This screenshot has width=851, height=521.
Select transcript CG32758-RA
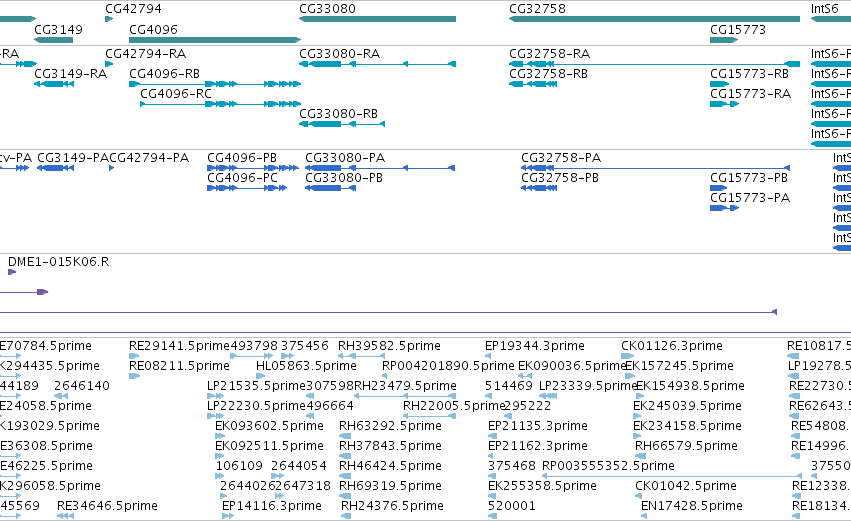549,54
